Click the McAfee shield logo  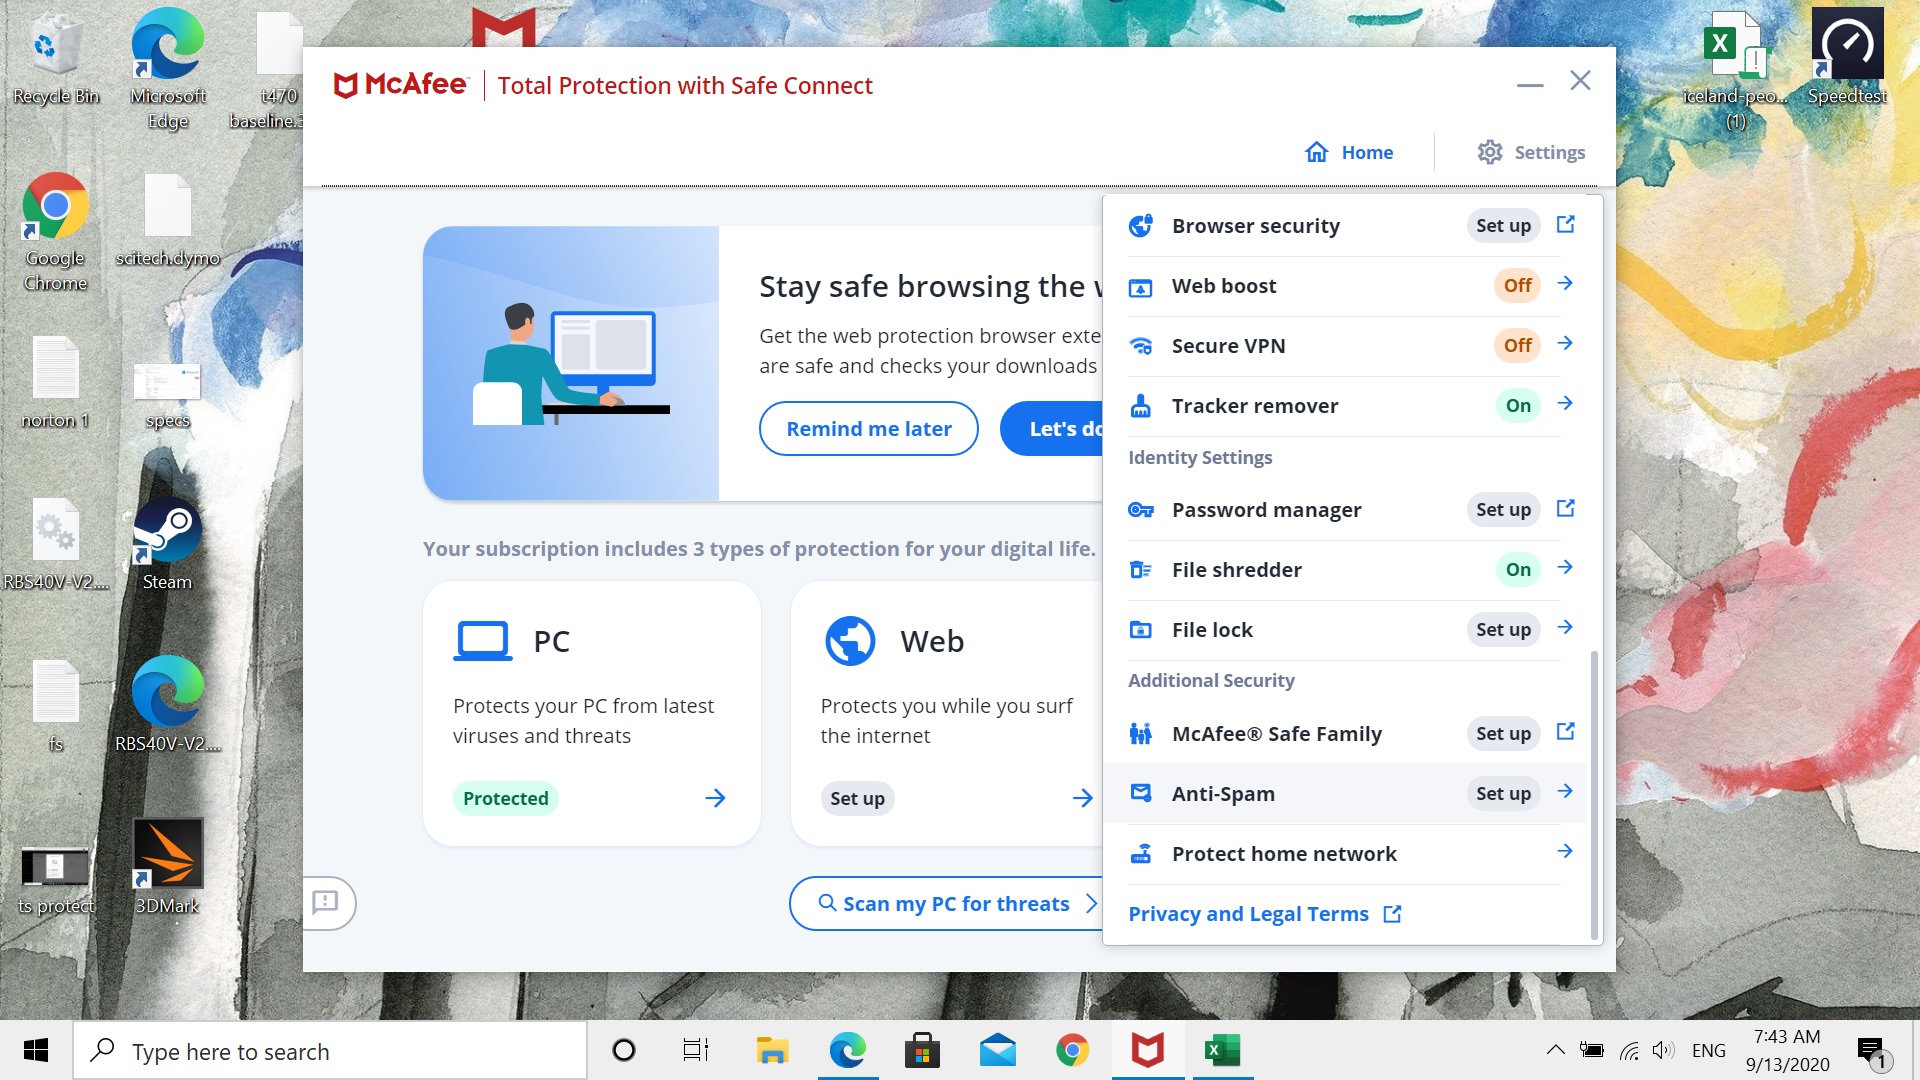(x=345, y=86)
